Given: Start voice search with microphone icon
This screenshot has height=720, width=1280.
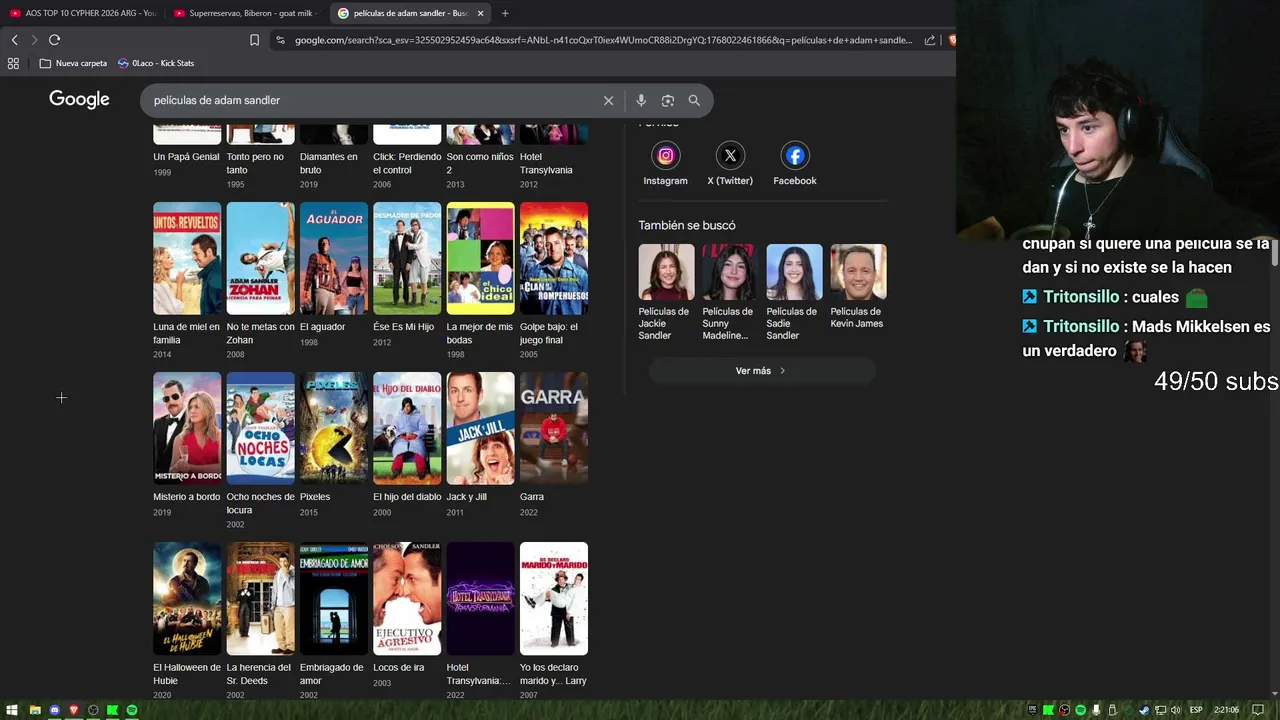Looking at the screenshot, I should coord(641,100).
